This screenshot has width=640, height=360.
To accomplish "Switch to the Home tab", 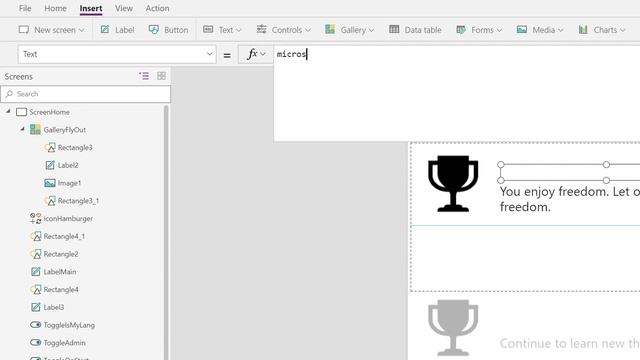I will [55, 8].
